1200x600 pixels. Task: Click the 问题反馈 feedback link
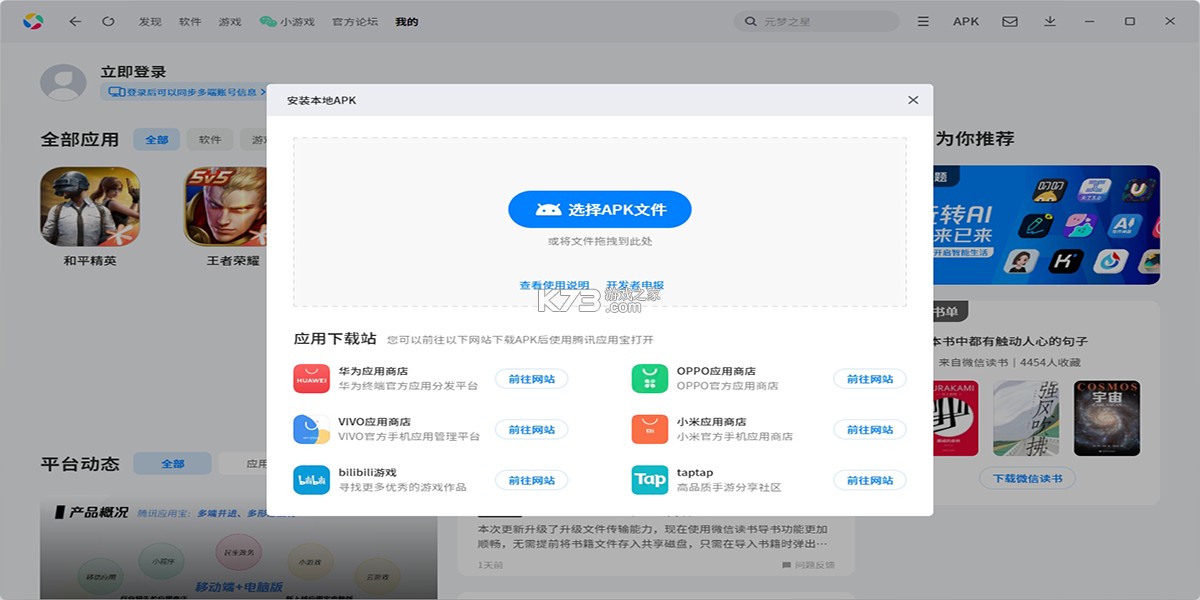click(x=808, y=565)
